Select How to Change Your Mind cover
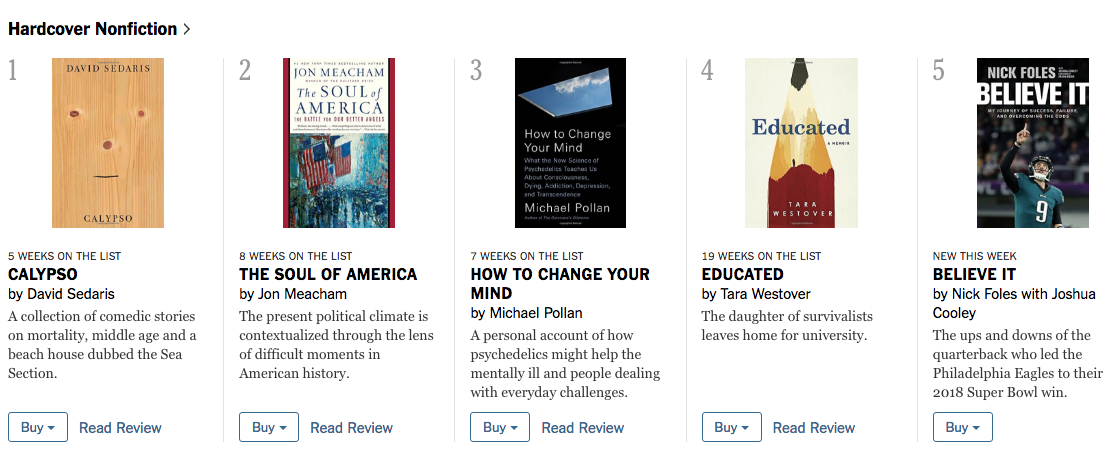Screen dimensions: 1109x472 tap(570, 143)
